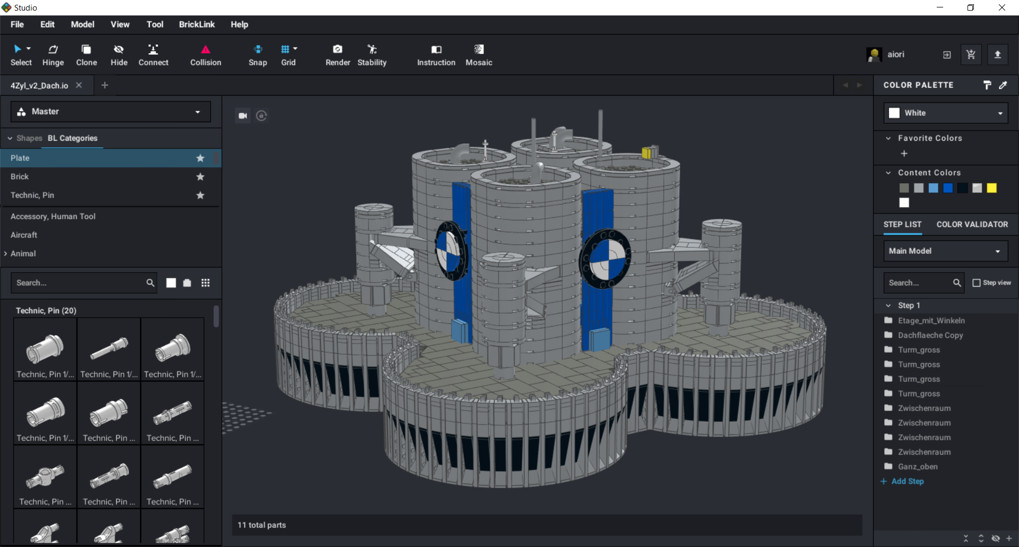Expand the Main Model dropdown

(x=945, y=251)
